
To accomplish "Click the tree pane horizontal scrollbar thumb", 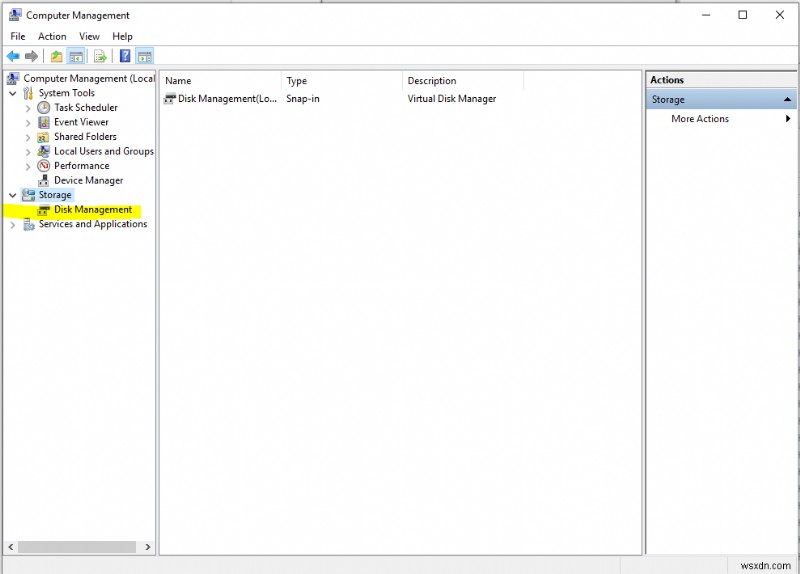I will 77,547.
